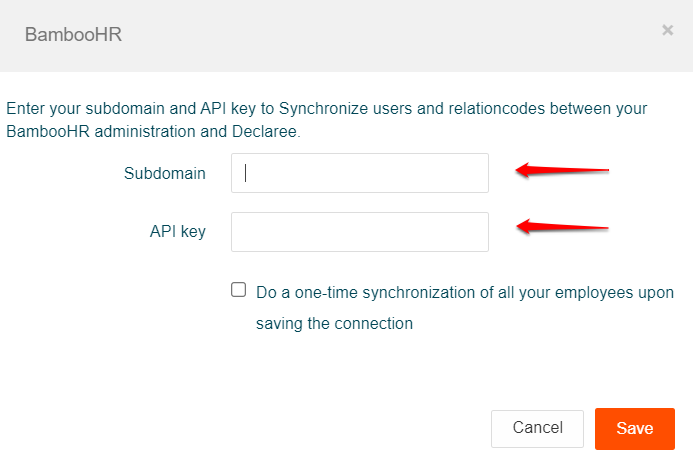Image resolution: width=693 pixels, height=457 pixels.
Task: Select the BambooHR dialog title
Action: pyautogui.click(x=73, y=35)
